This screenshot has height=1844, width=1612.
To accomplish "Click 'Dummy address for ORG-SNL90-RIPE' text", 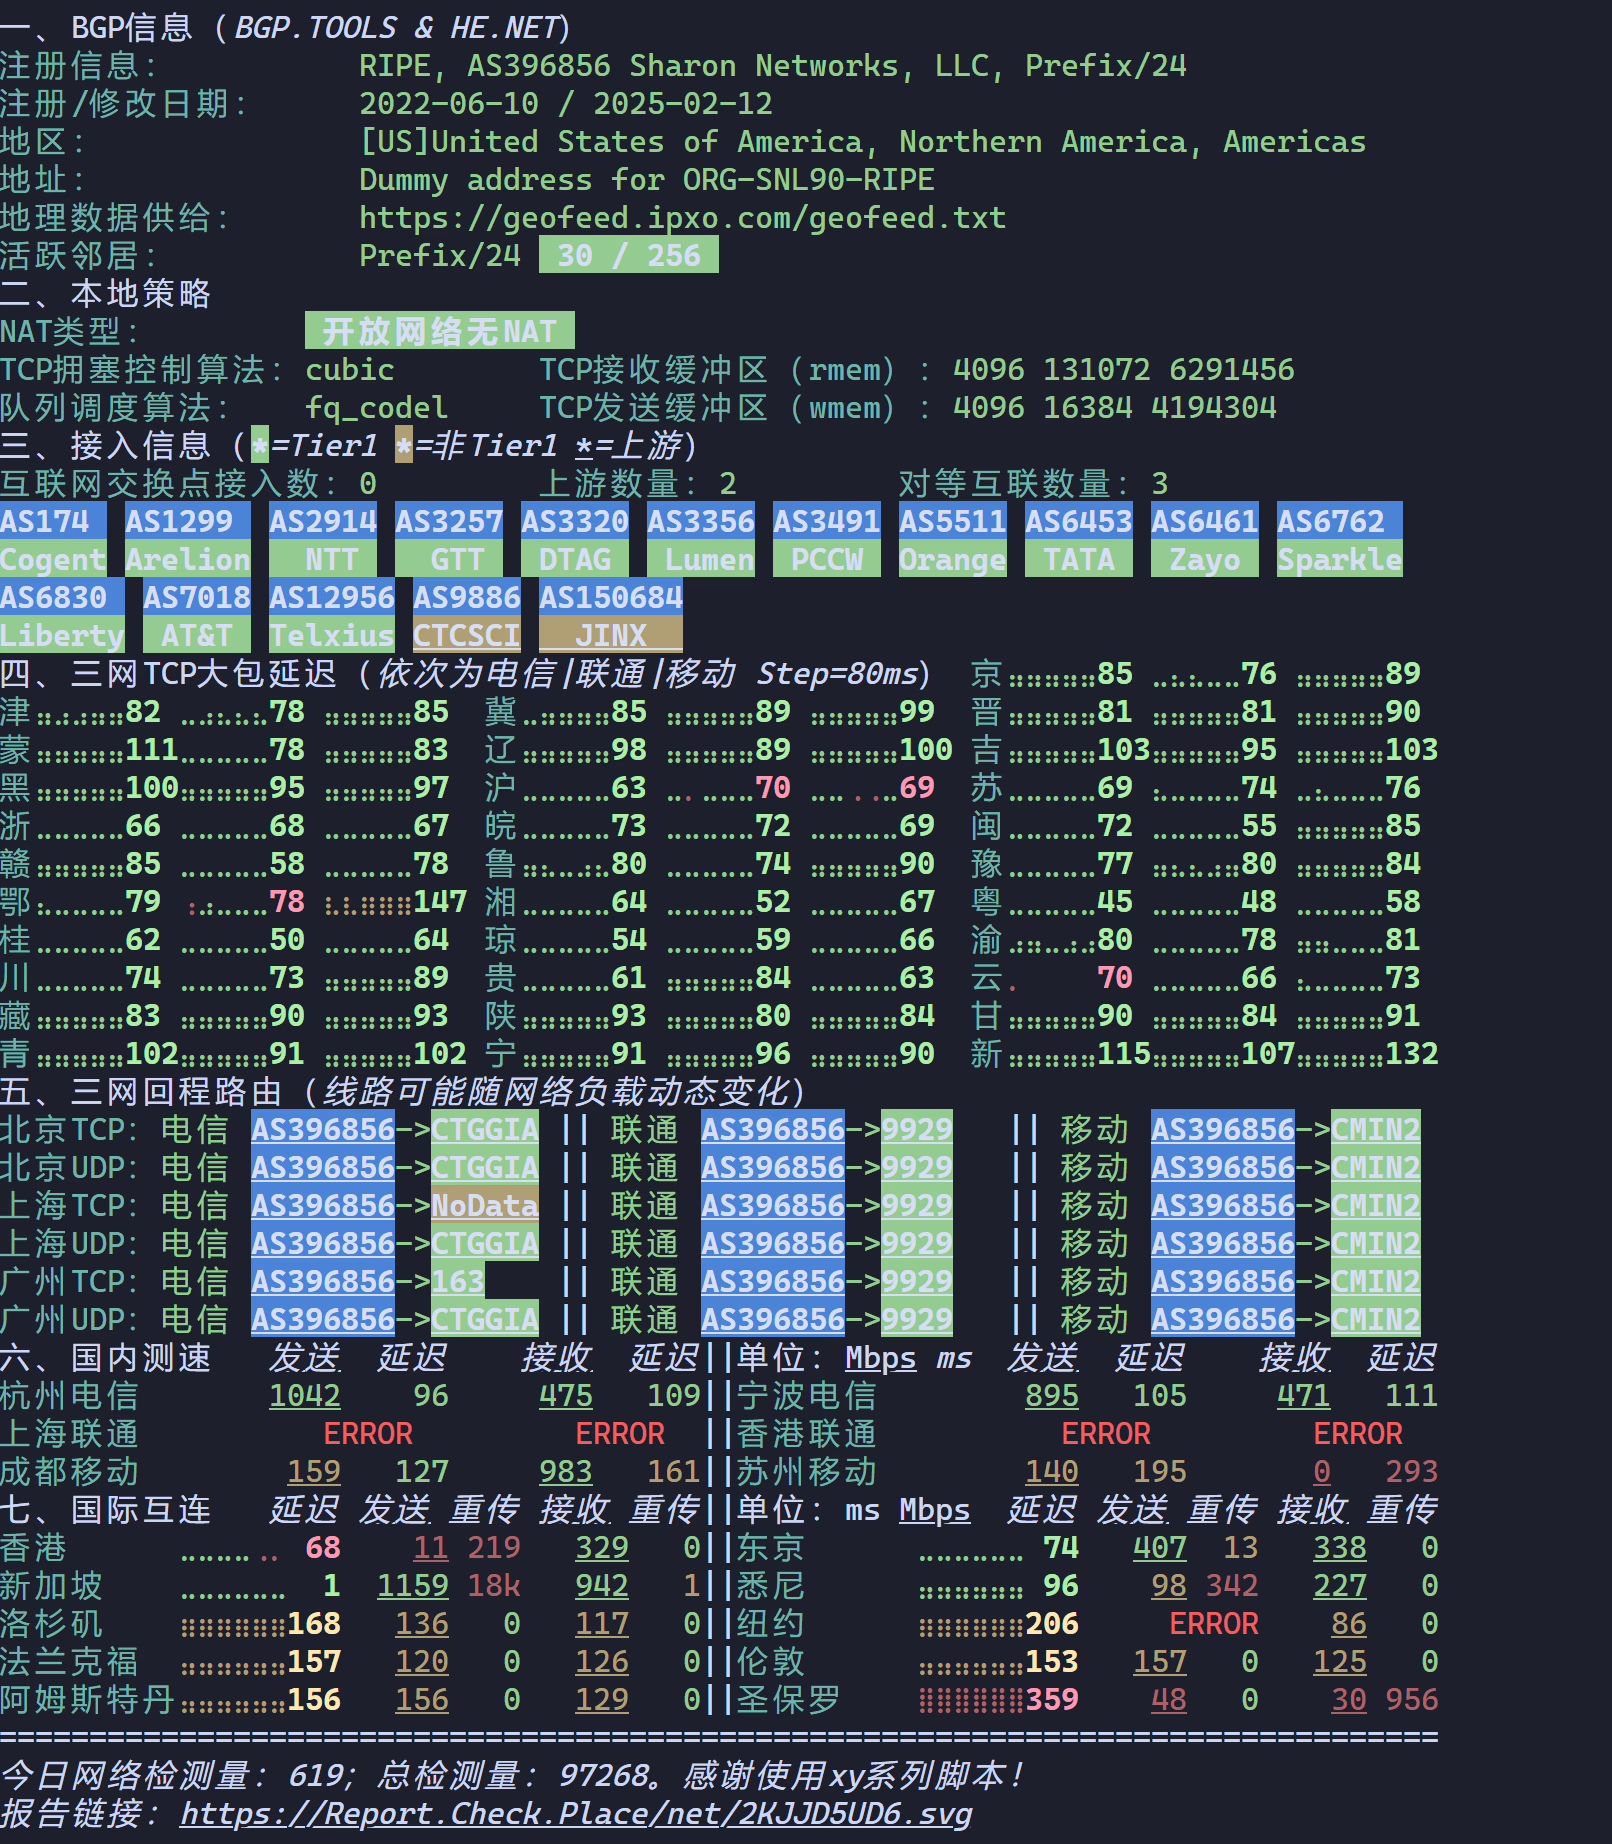I will [x=647, y=180].
